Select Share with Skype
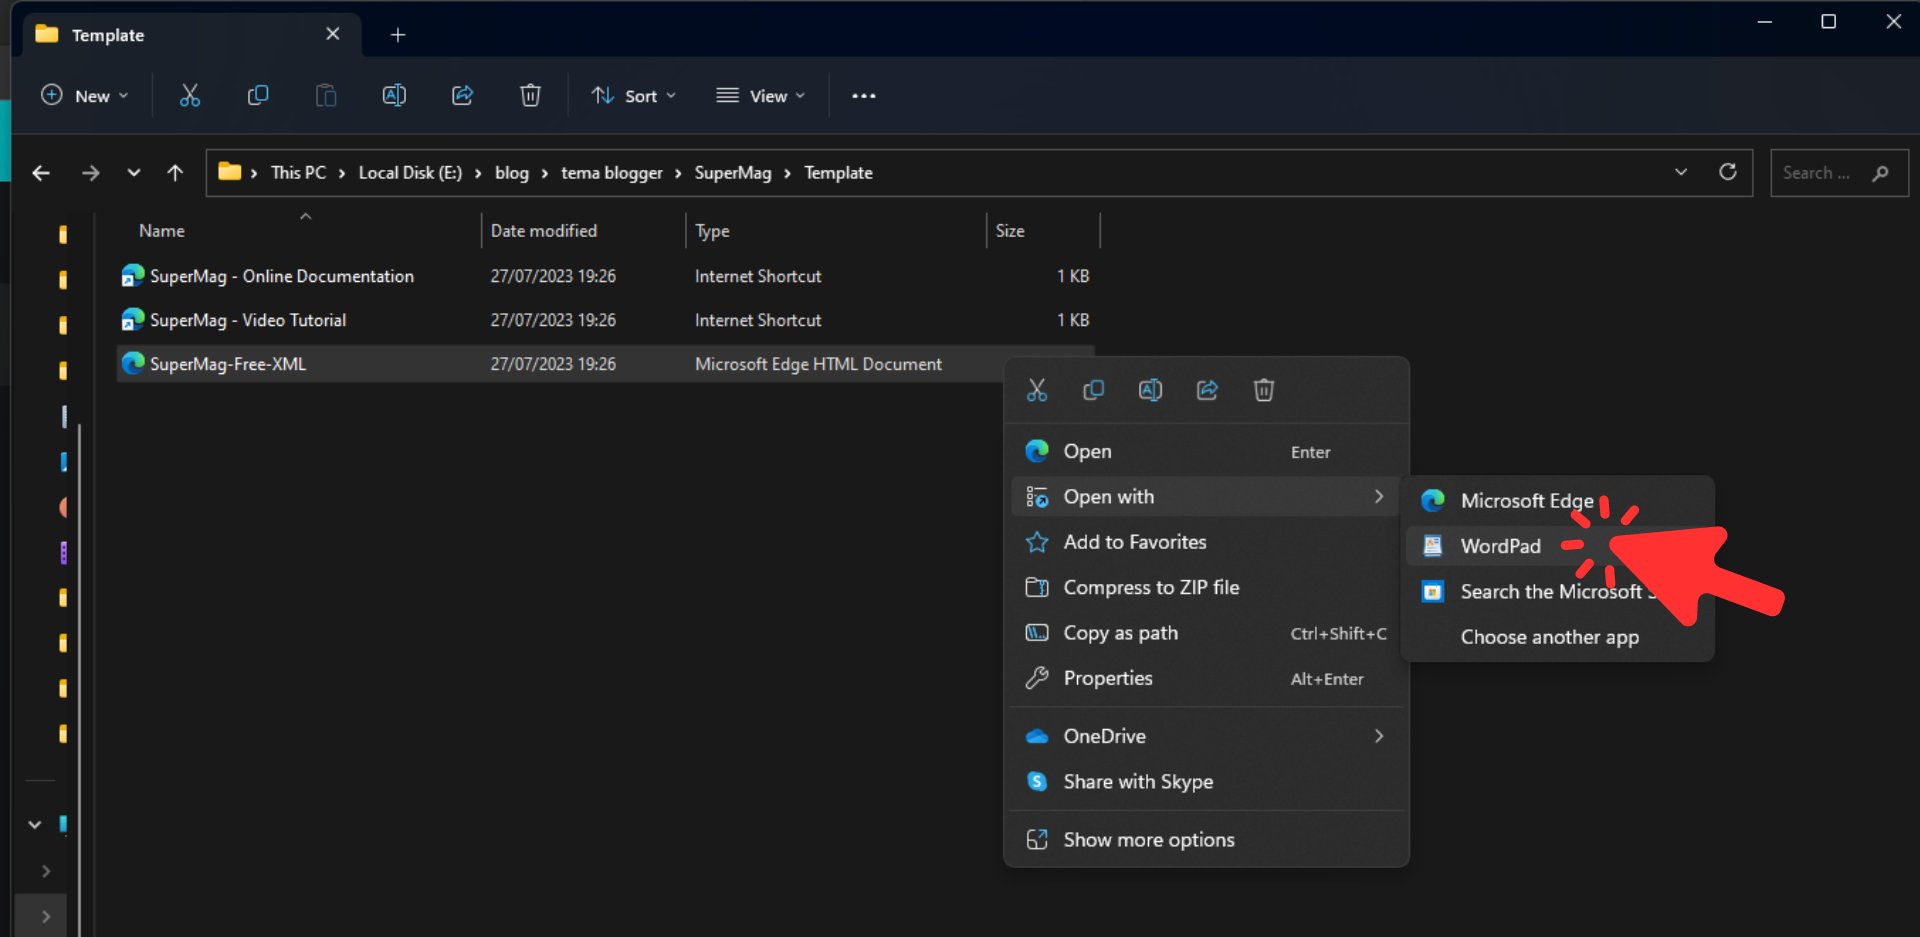The image size is (1920, 937). (1206, 782)
